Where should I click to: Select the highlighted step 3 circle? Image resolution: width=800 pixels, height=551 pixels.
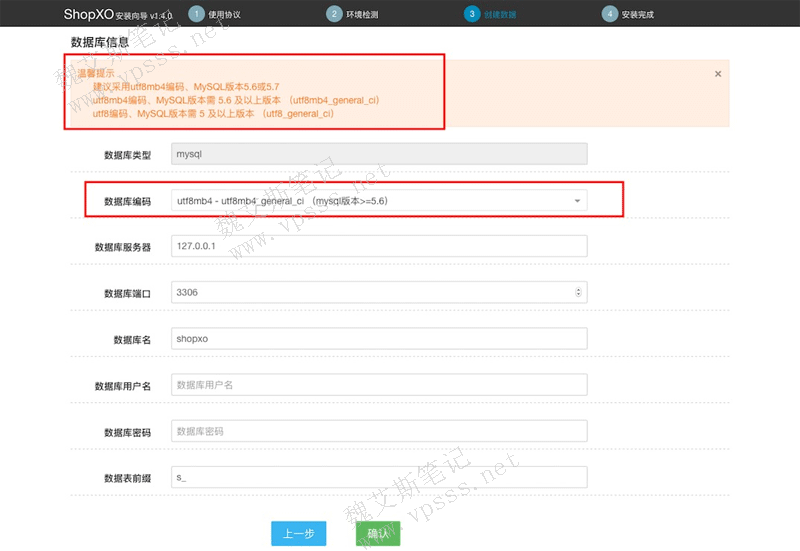(471, 14)
